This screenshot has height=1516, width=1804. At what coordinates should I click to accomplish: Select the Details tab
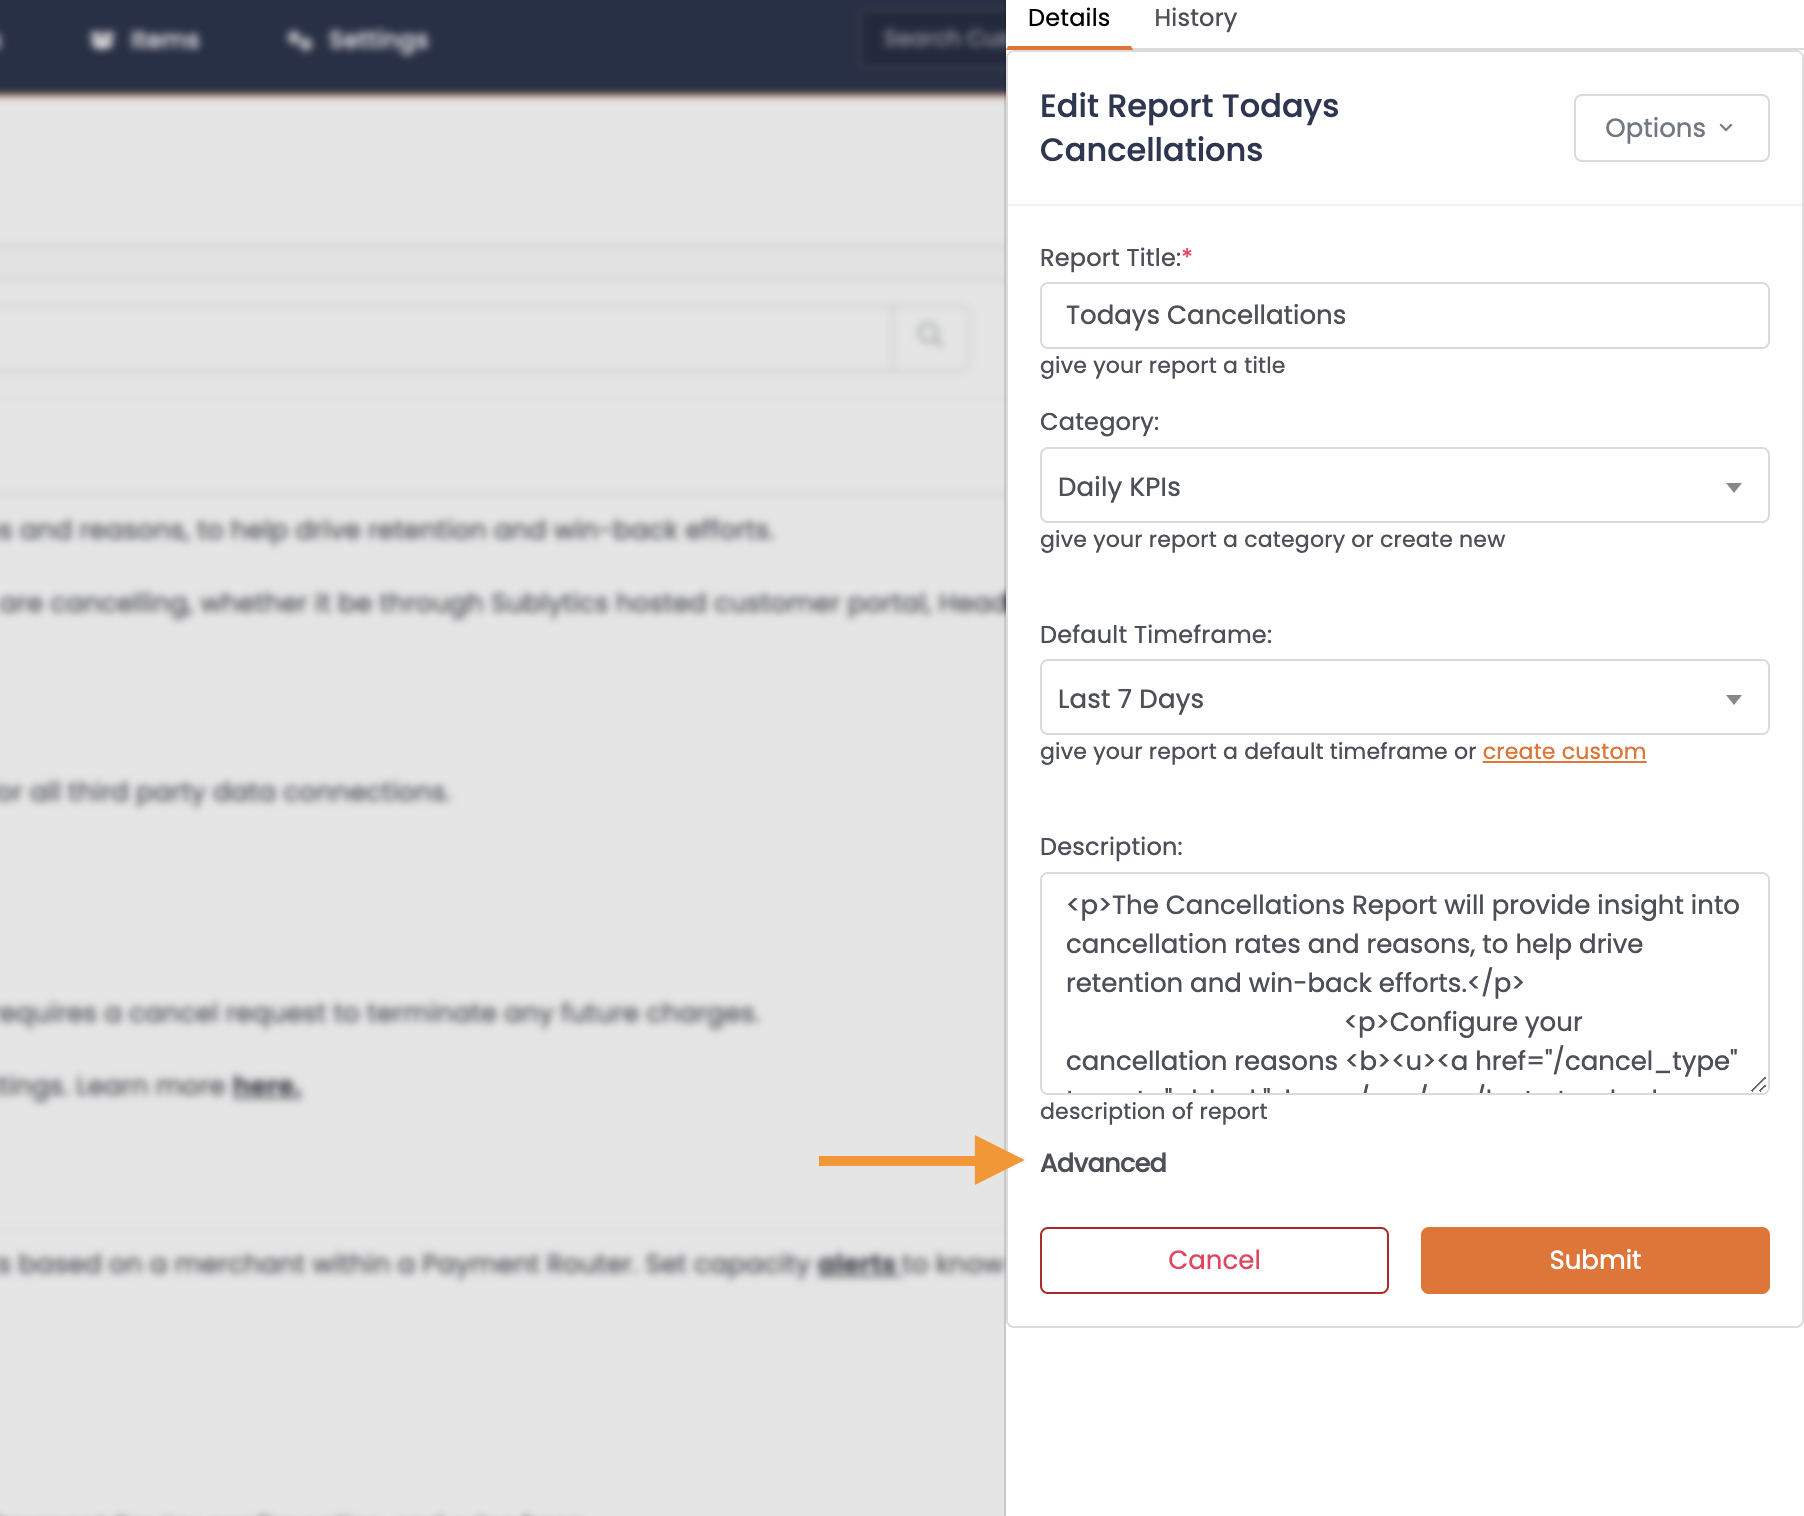click(x=1068, y=18)
